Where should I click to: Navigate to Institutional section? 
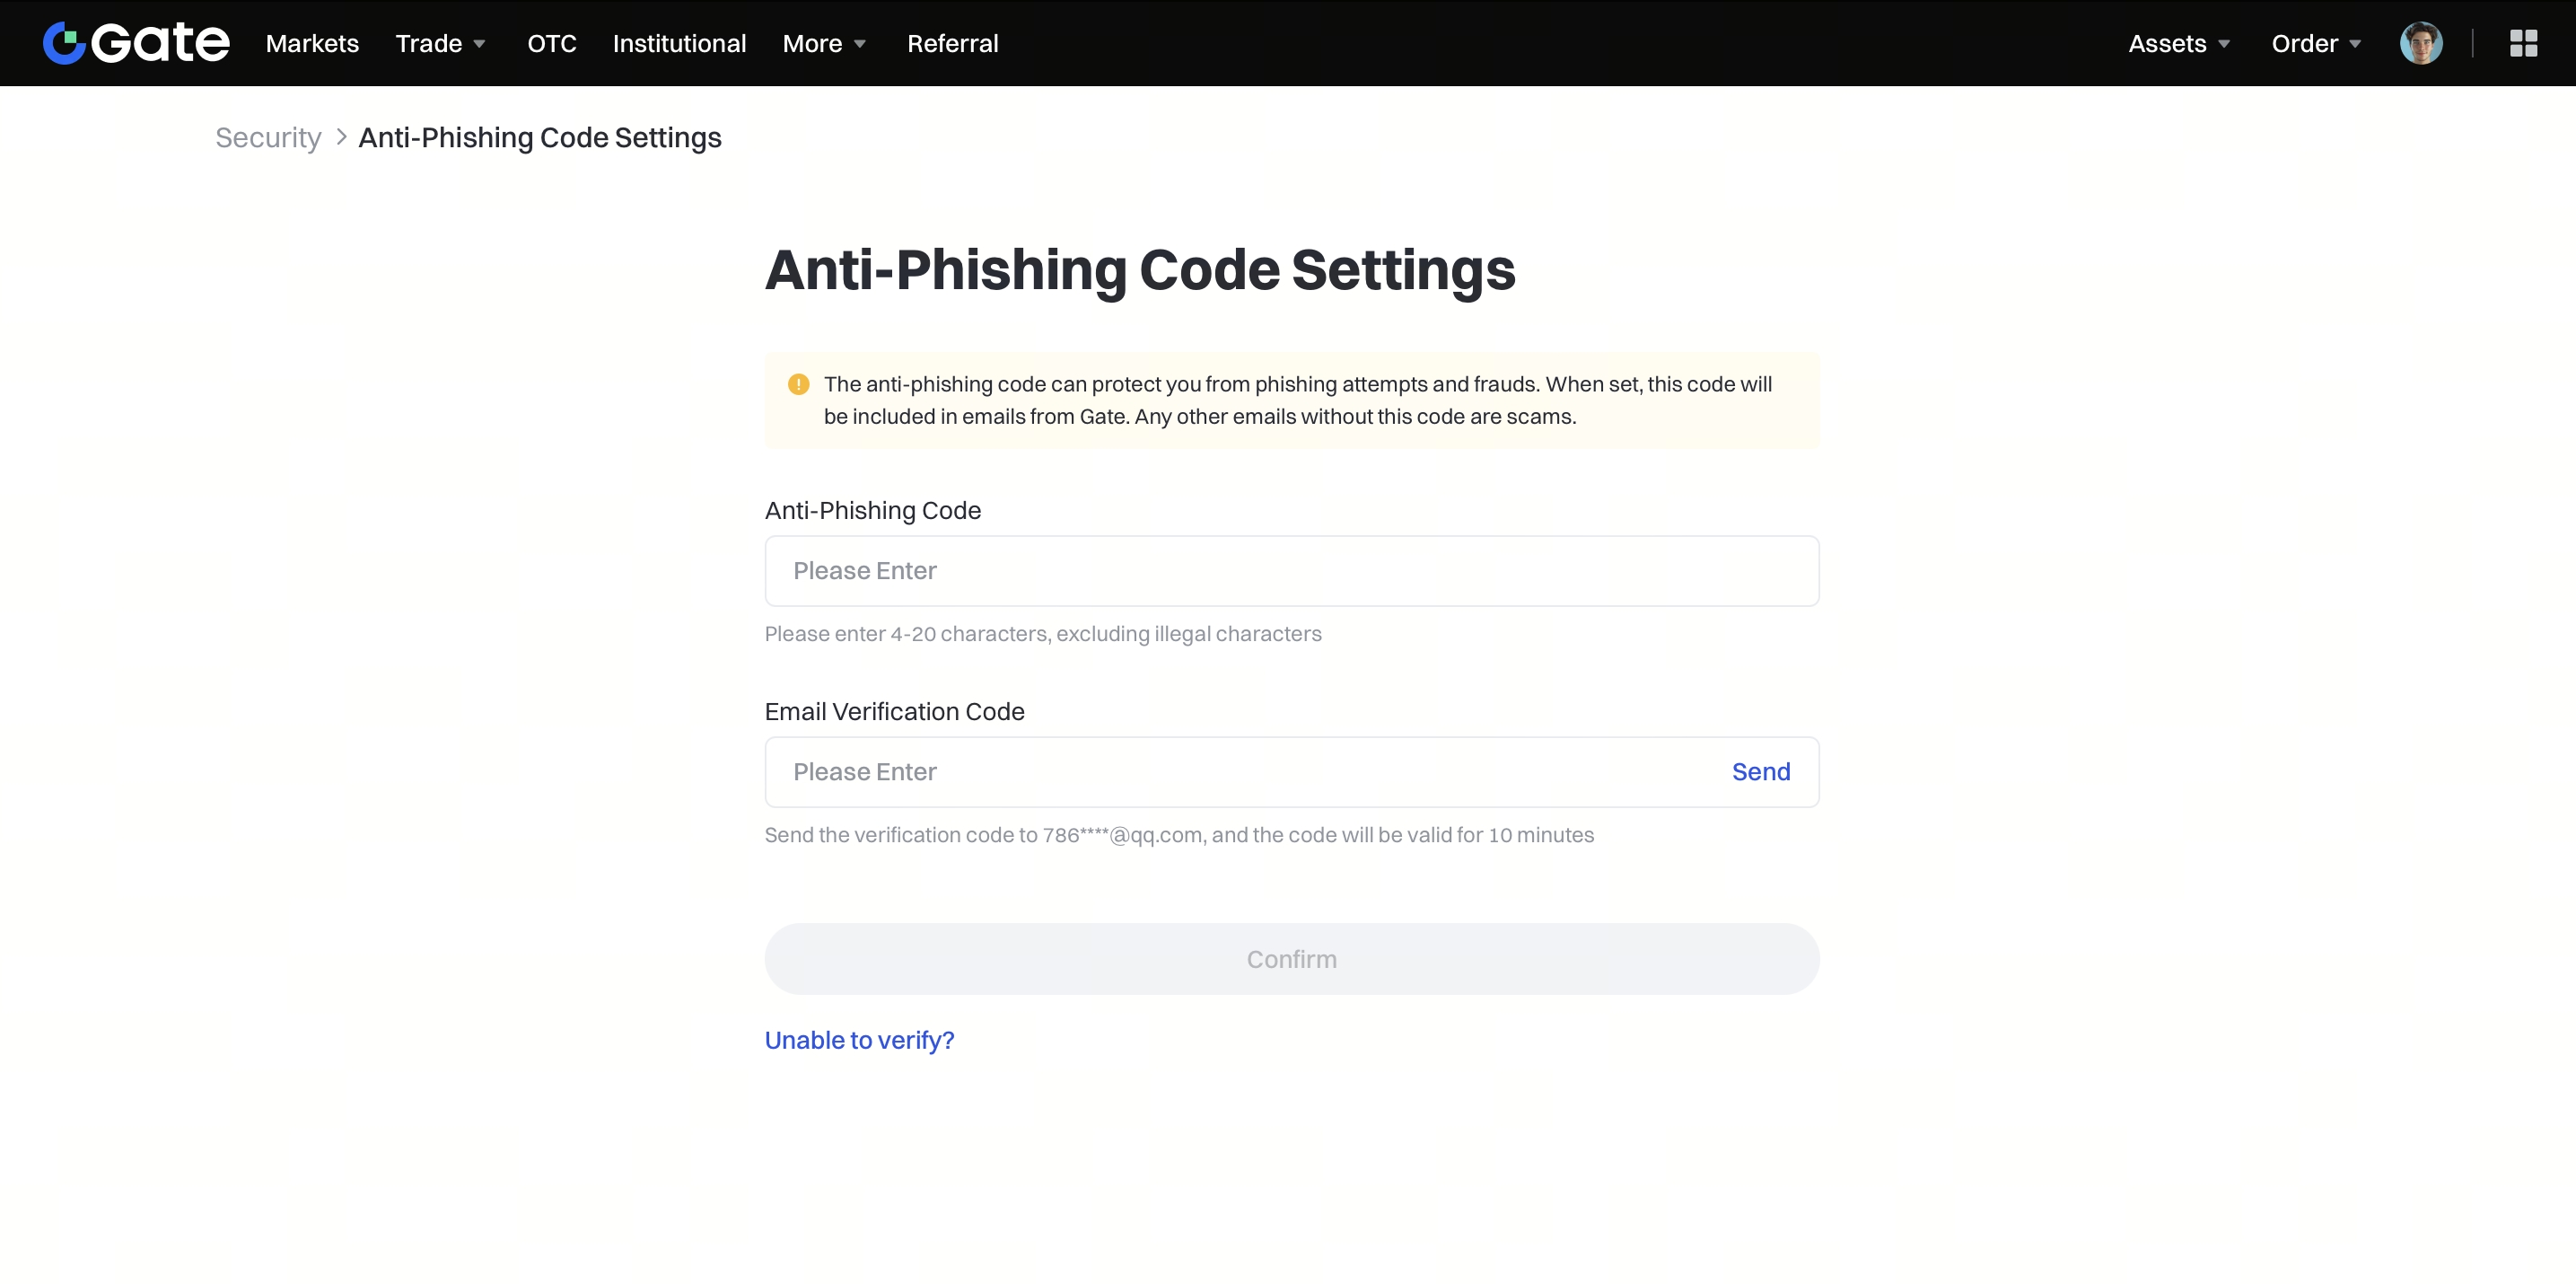[679, 43]
